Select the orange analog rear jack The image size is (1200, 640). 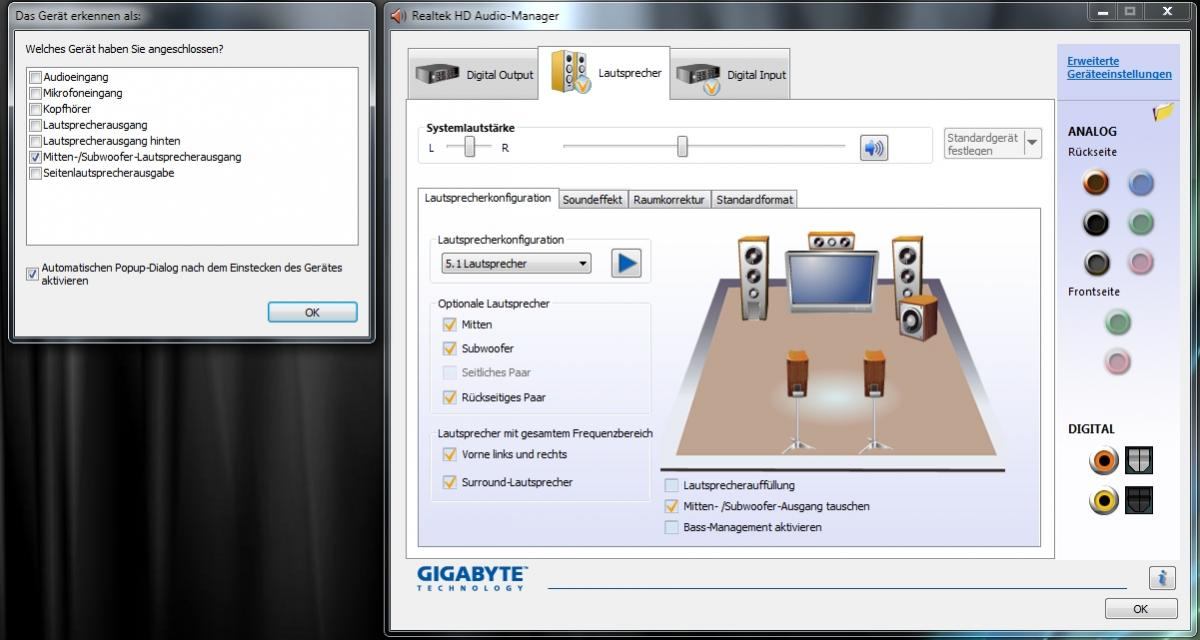tap(1096, 183)
